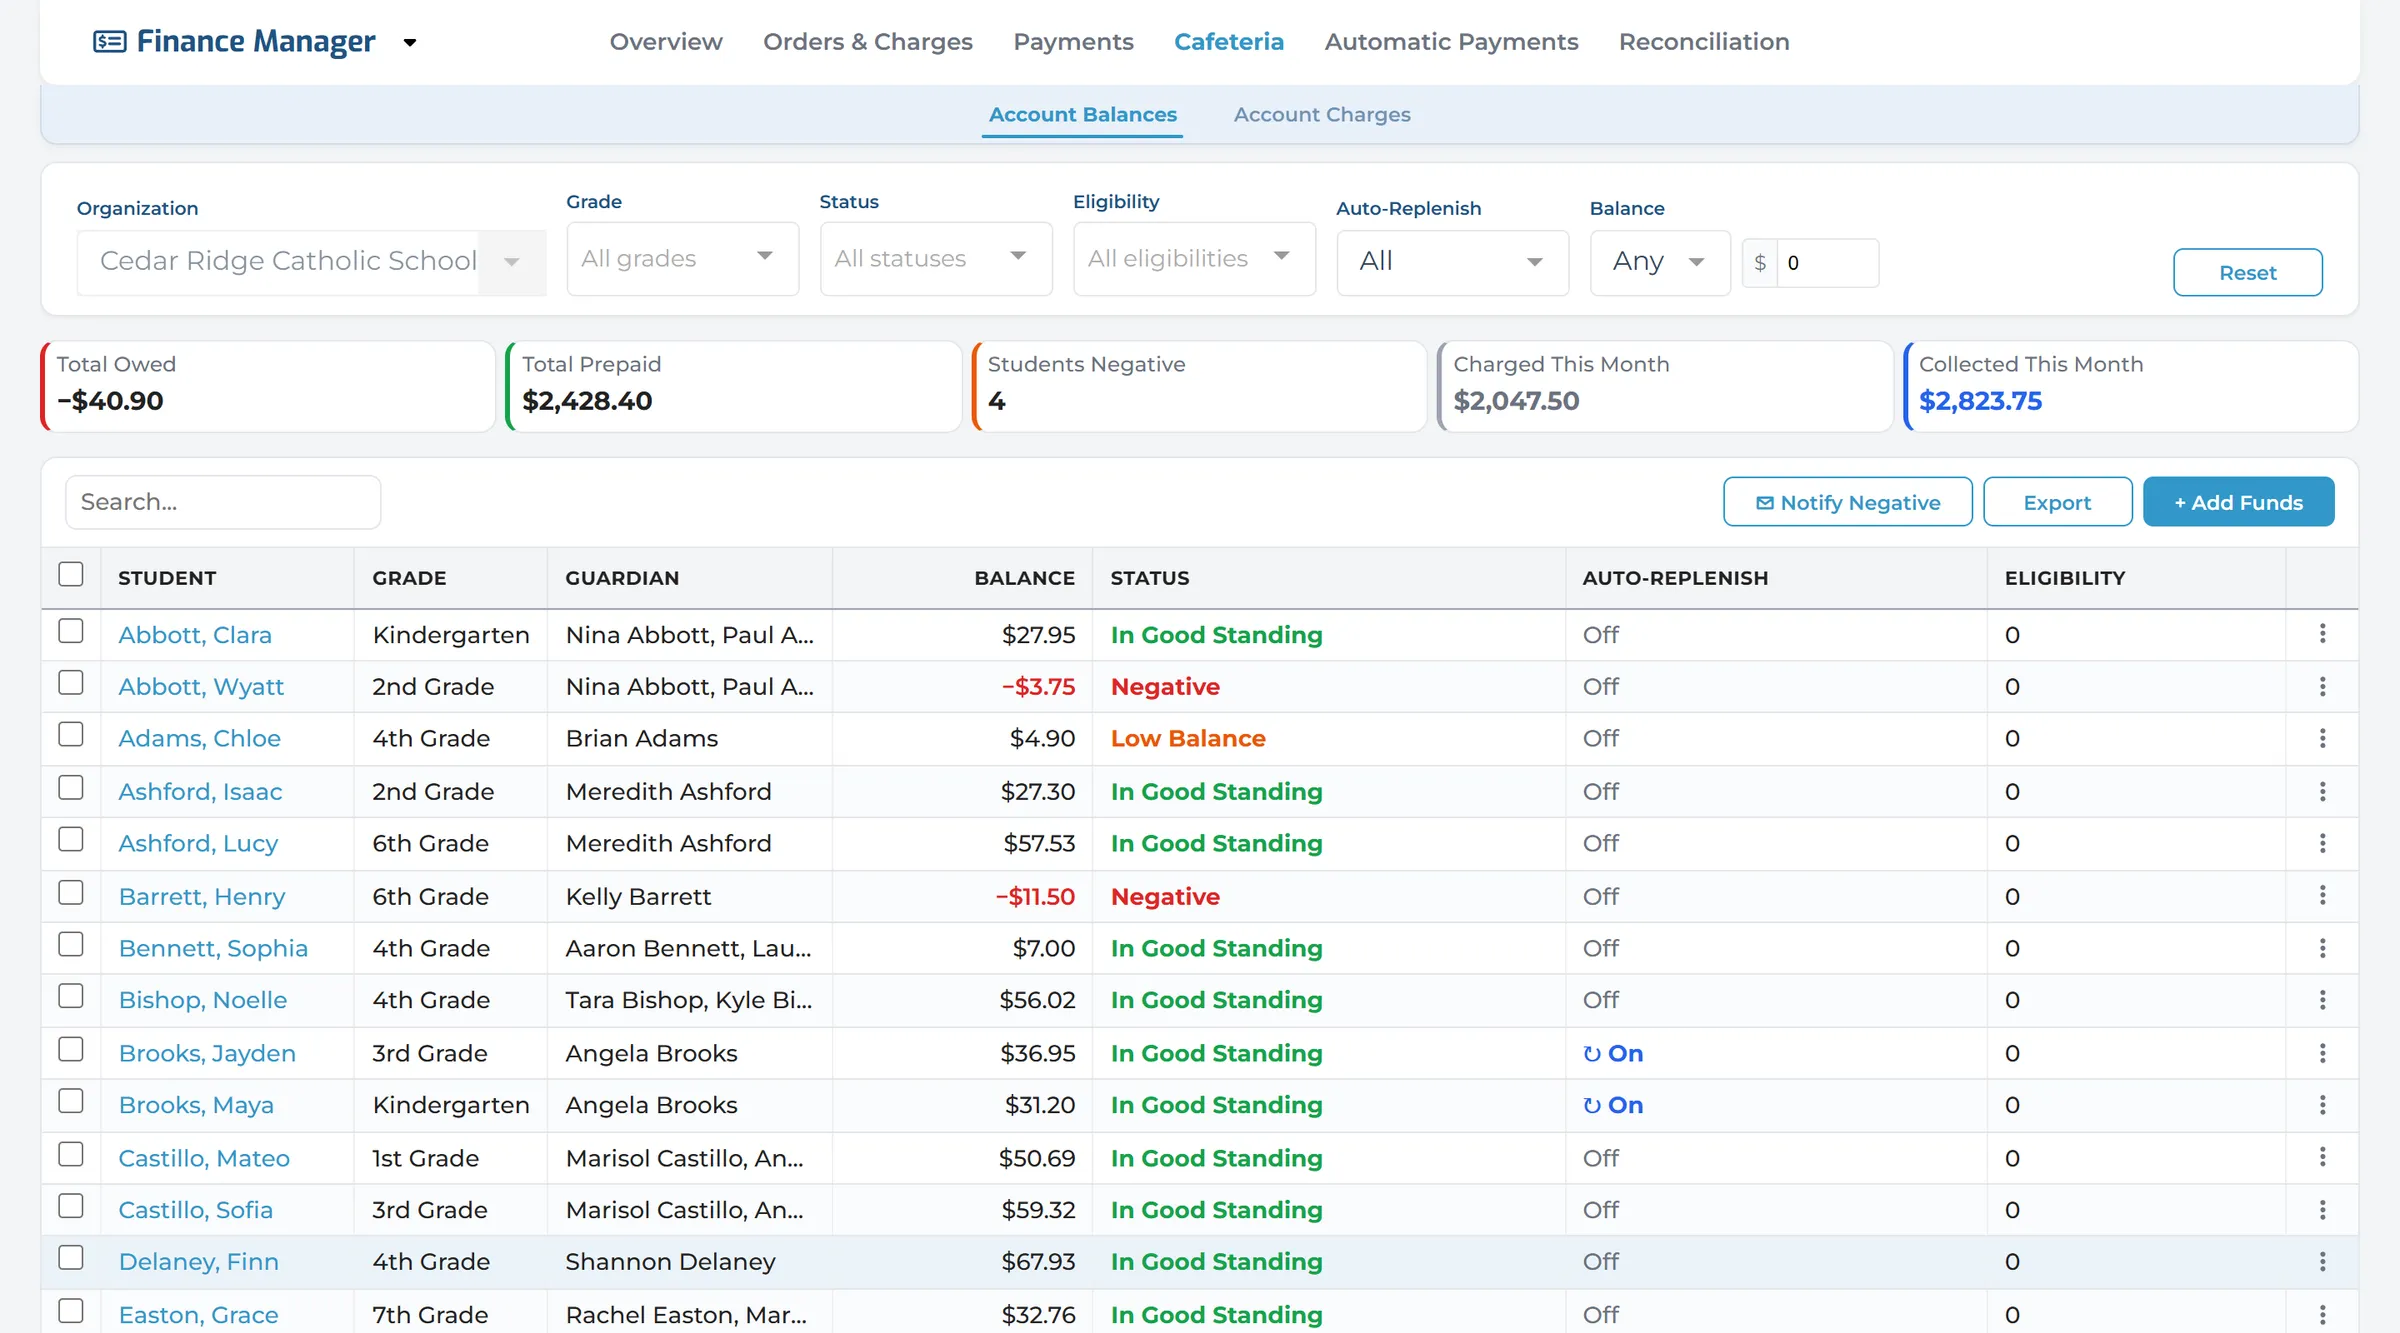Tick the checkbox for Brooks, Jayden

(71, 1049)
